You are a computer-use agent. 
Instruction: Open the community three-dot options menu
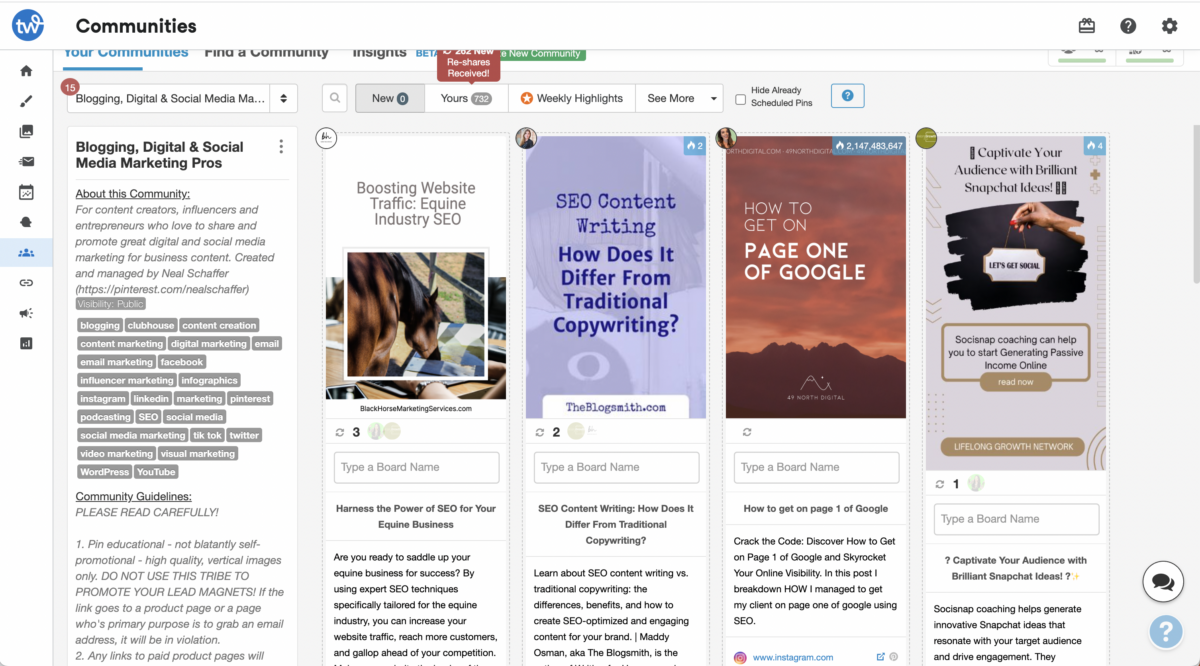tap(281, 147)
